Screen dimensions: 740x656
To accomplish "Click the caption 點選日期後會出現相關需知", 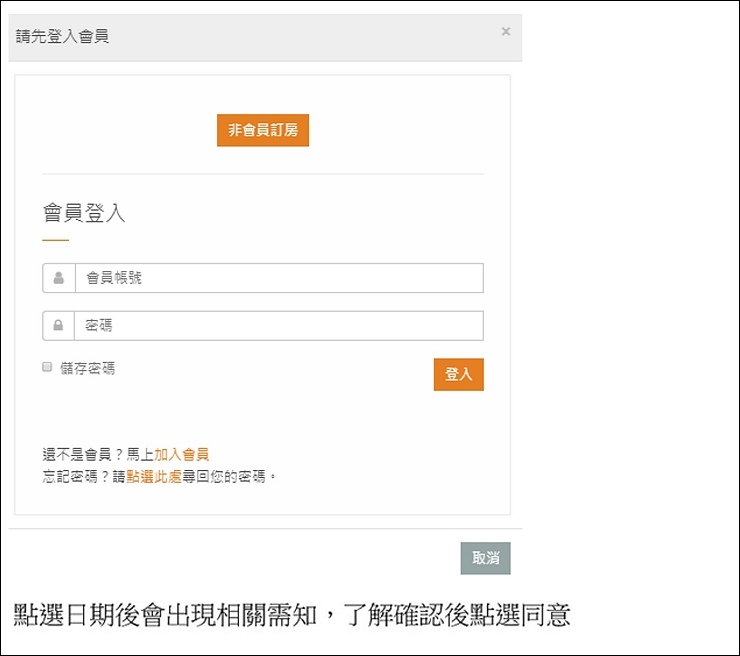I will [x=165, y=615].
